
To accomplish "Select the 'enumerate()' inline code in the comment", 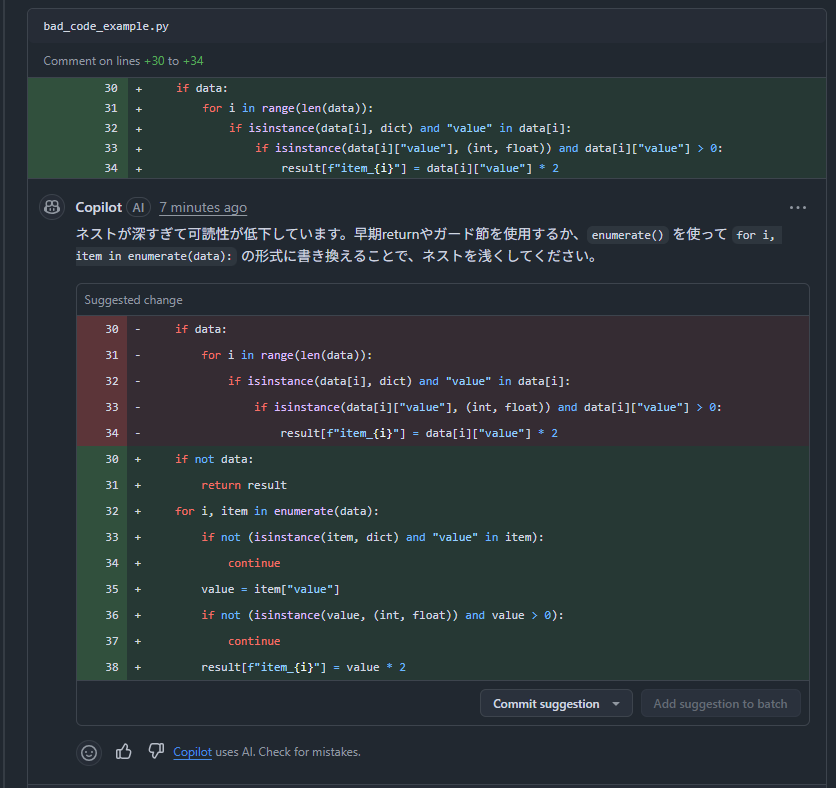I will tap(628, 235).
